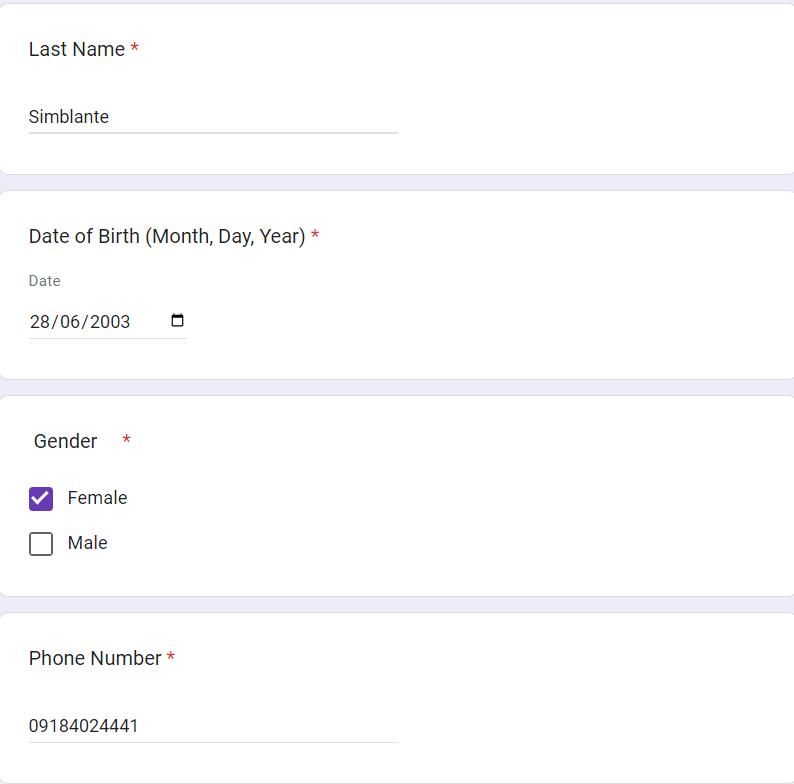Uncheck the Female checkbox

point(41,498)
